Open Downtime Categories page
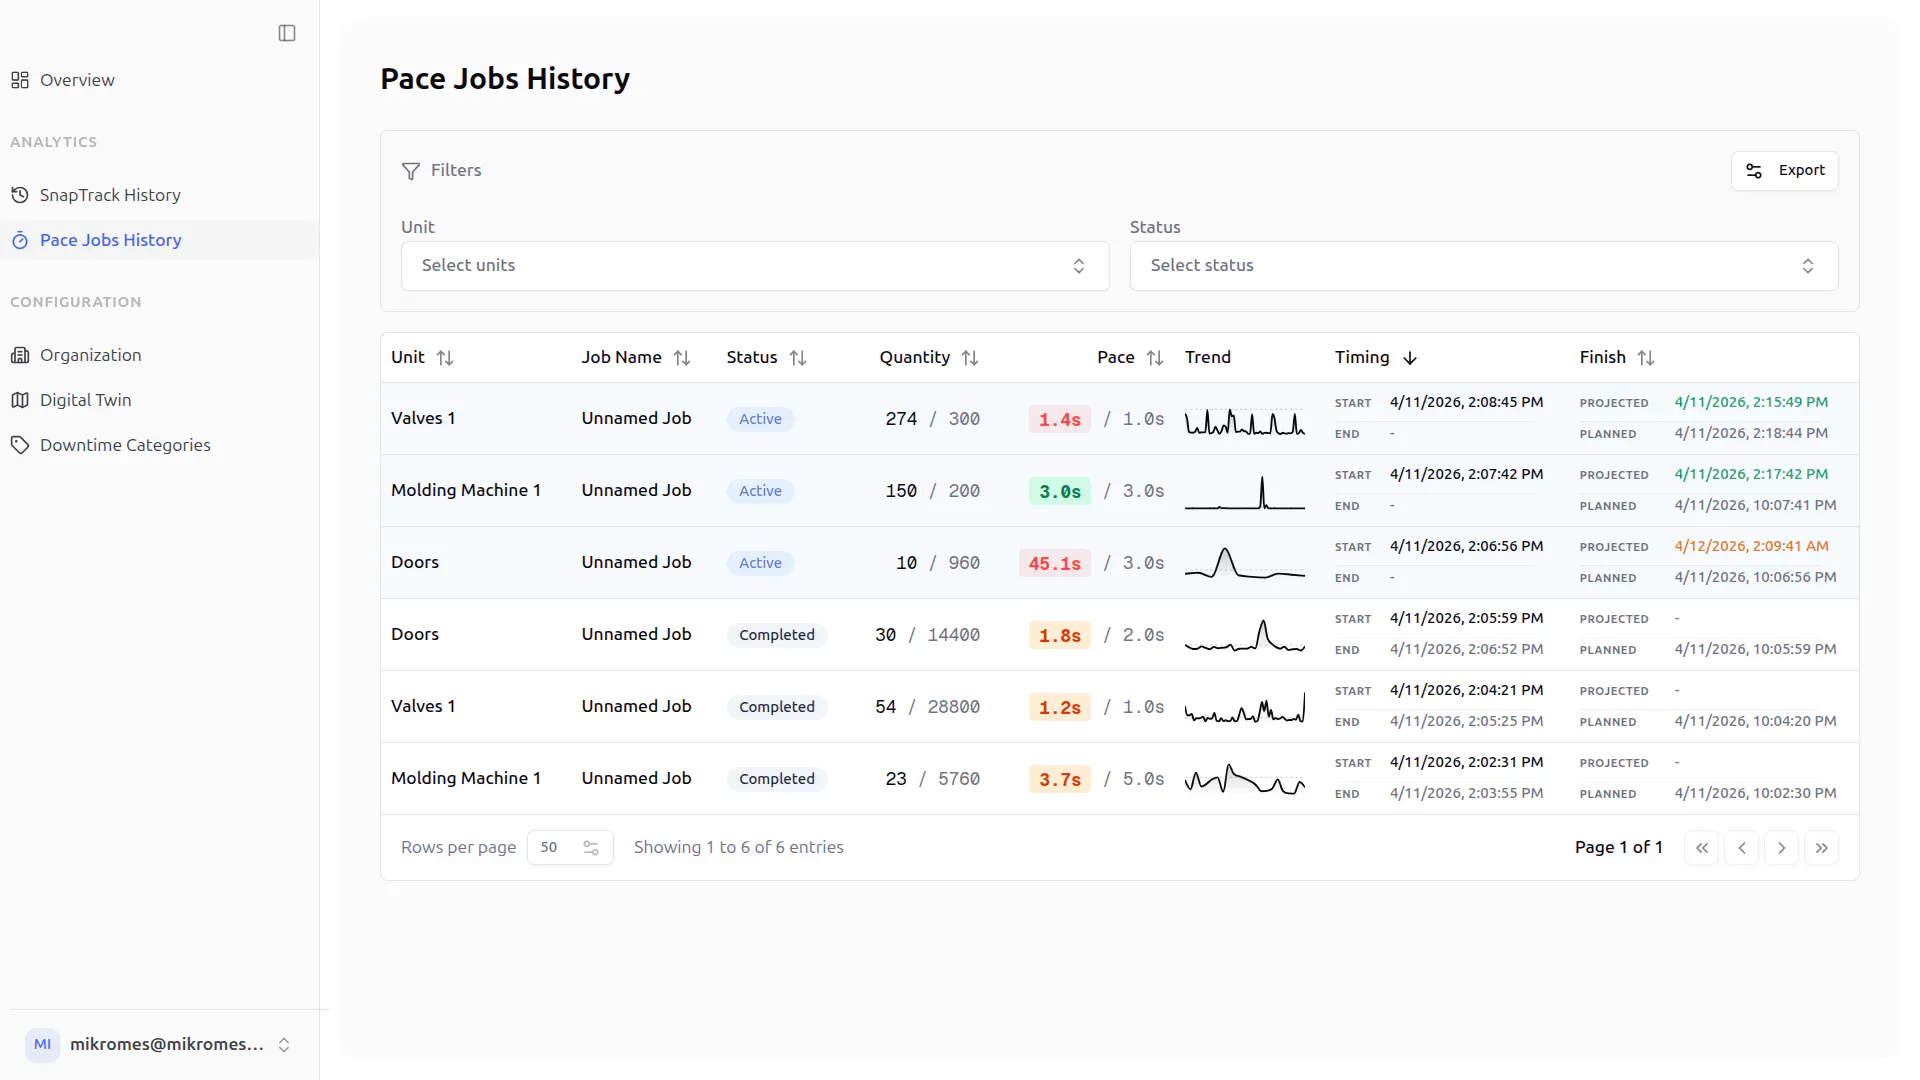 125,445
